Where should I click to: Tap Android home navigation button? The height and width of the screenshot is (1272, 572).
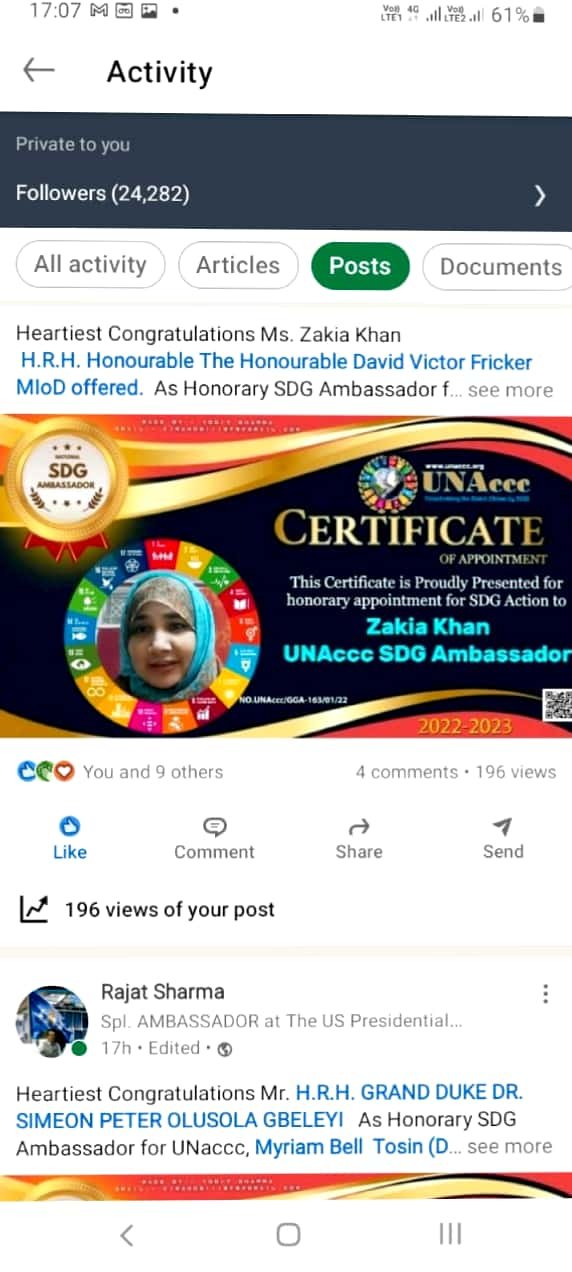(288, 1234)
